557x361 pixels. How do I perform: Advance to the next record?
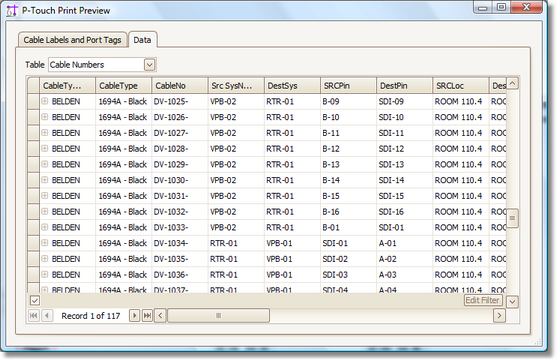click(x=134, y=316)
